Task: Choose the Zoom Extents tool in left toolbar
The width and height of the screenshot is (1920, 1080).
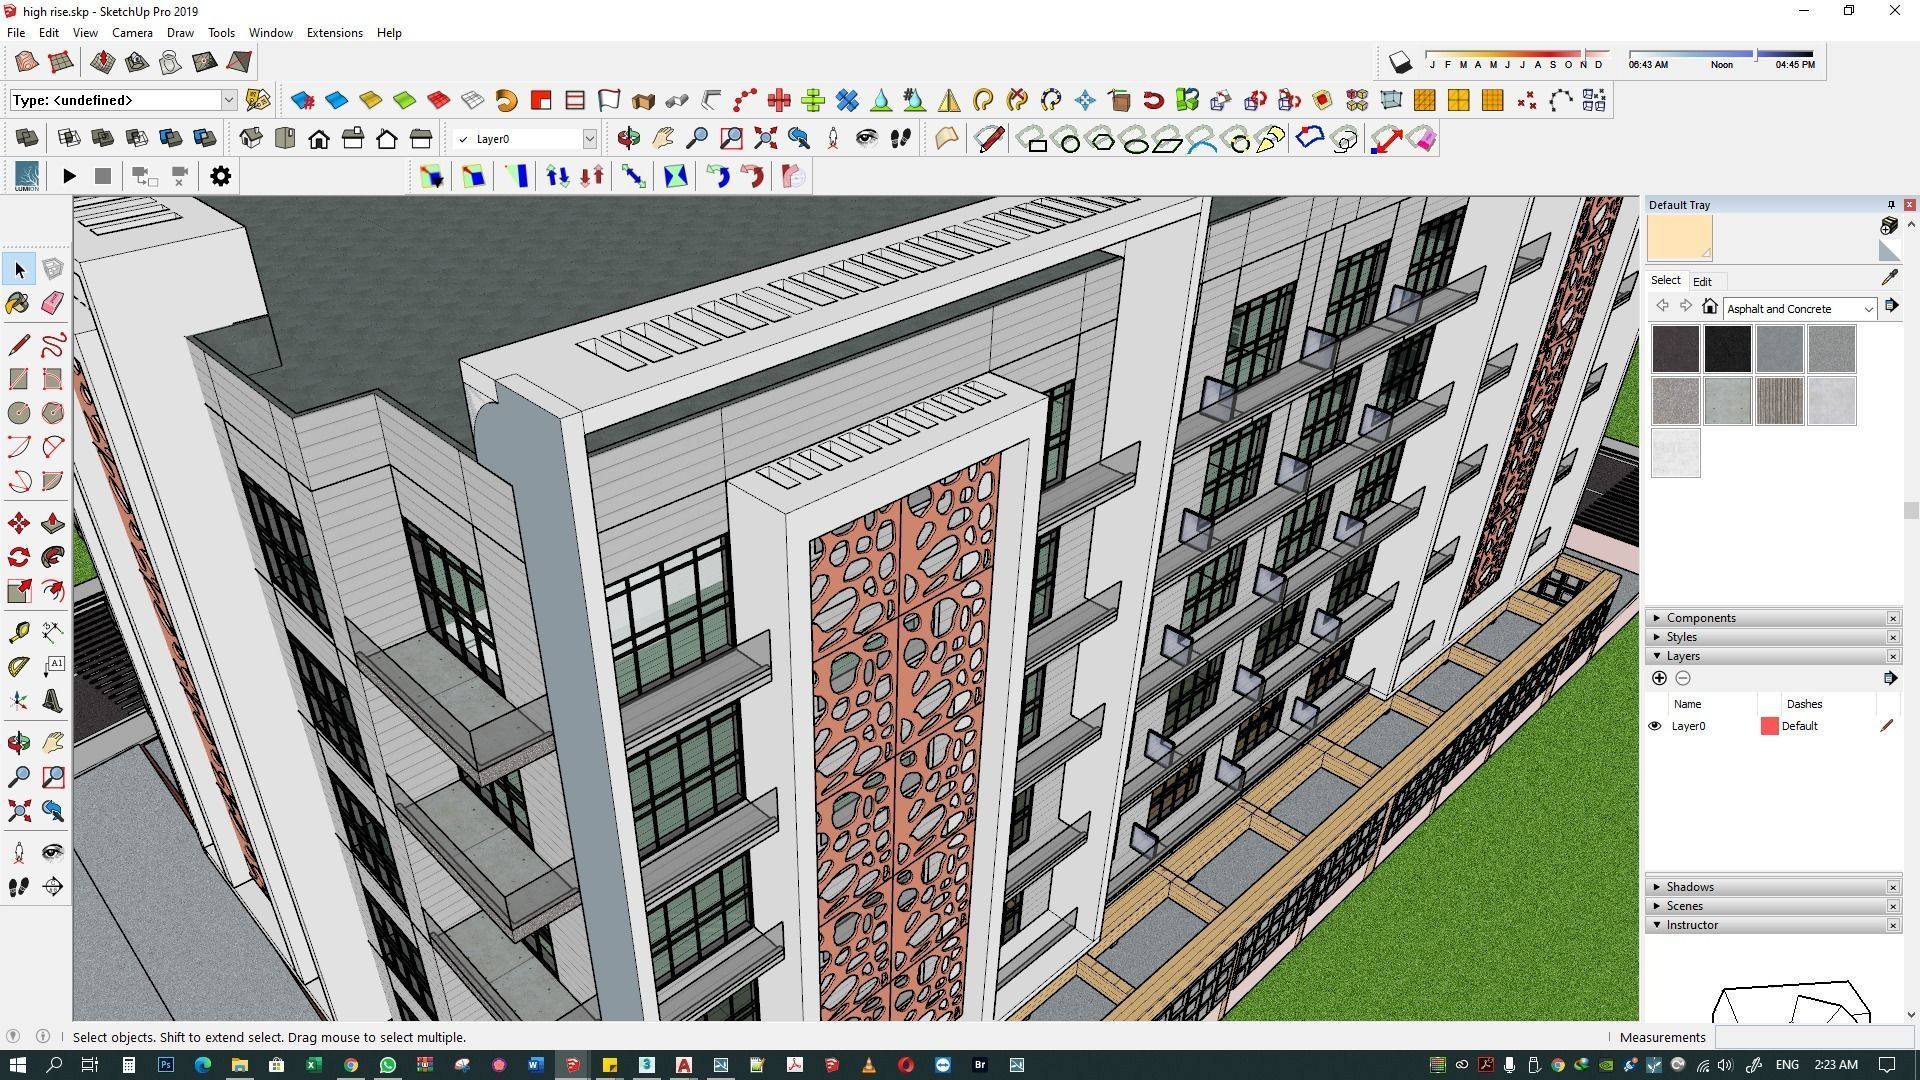Action: pos(19,810)
